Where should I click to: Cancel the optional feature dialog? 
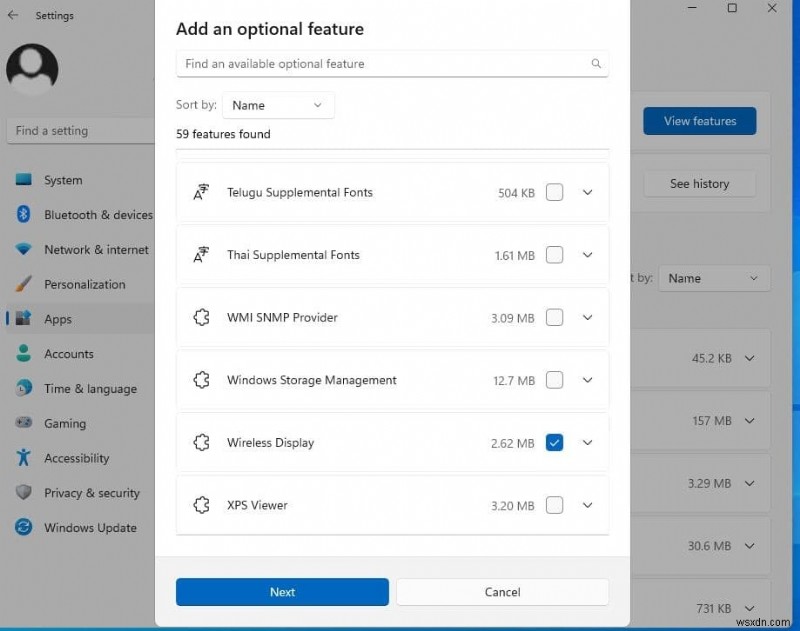[502, 592]
